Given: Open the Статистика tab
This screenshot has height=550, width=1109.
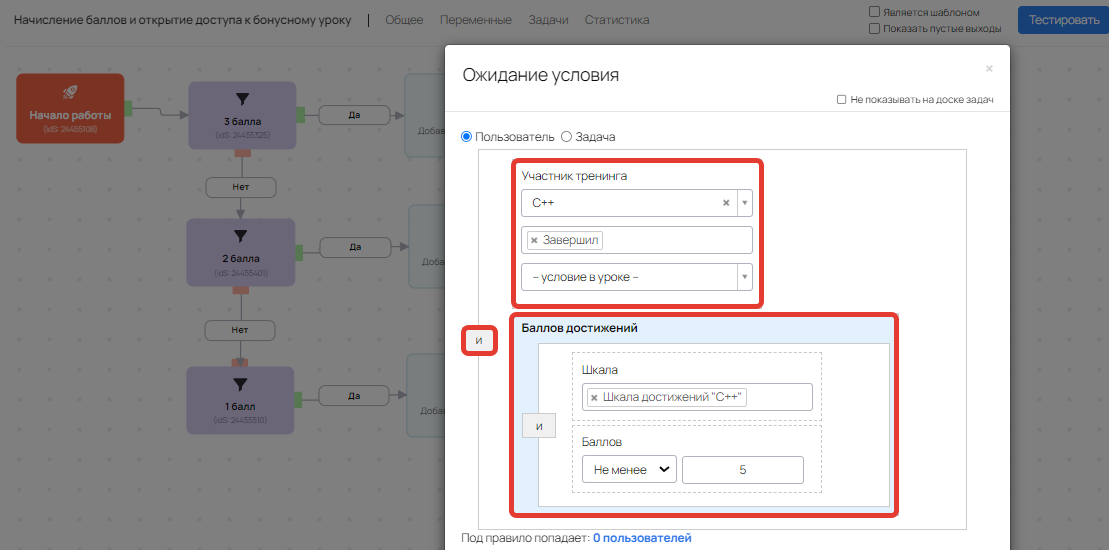Looking at the screenshot, I should (x=616, y=20).
